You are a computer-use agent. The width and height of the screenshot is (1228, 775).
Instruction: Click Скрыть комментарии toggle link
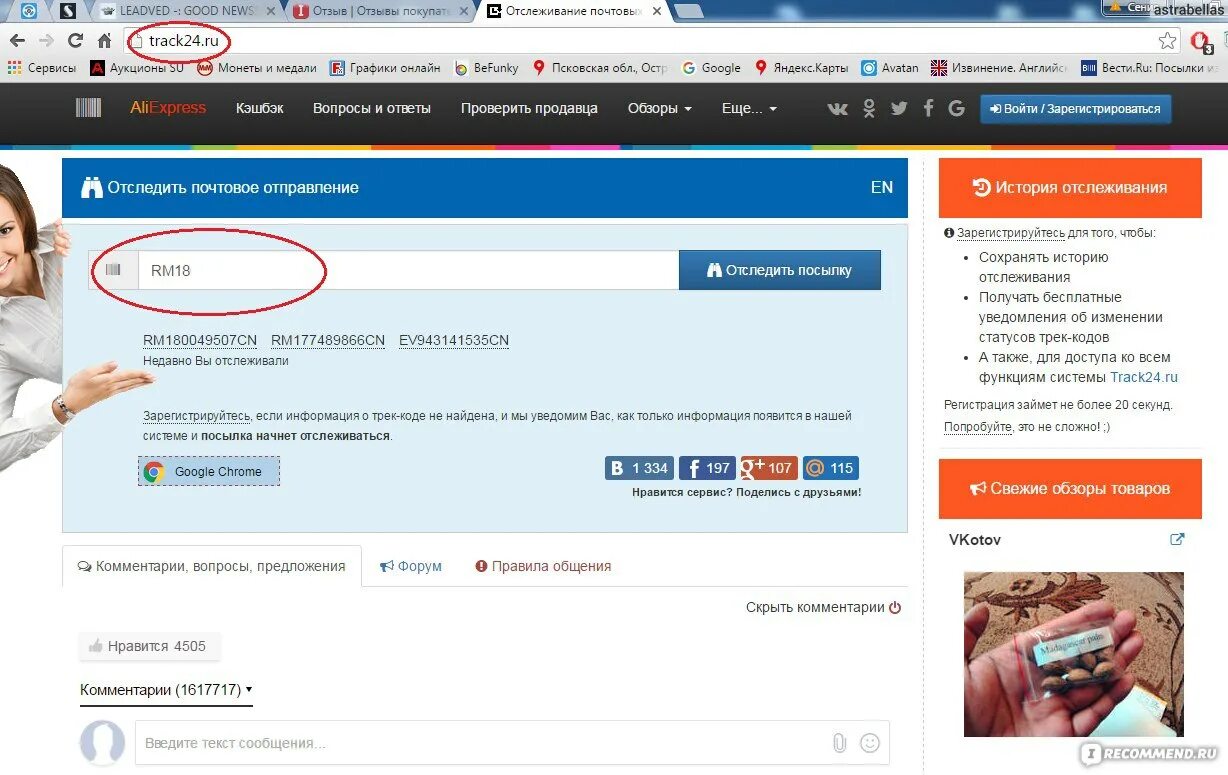click(x=823, y=607)
